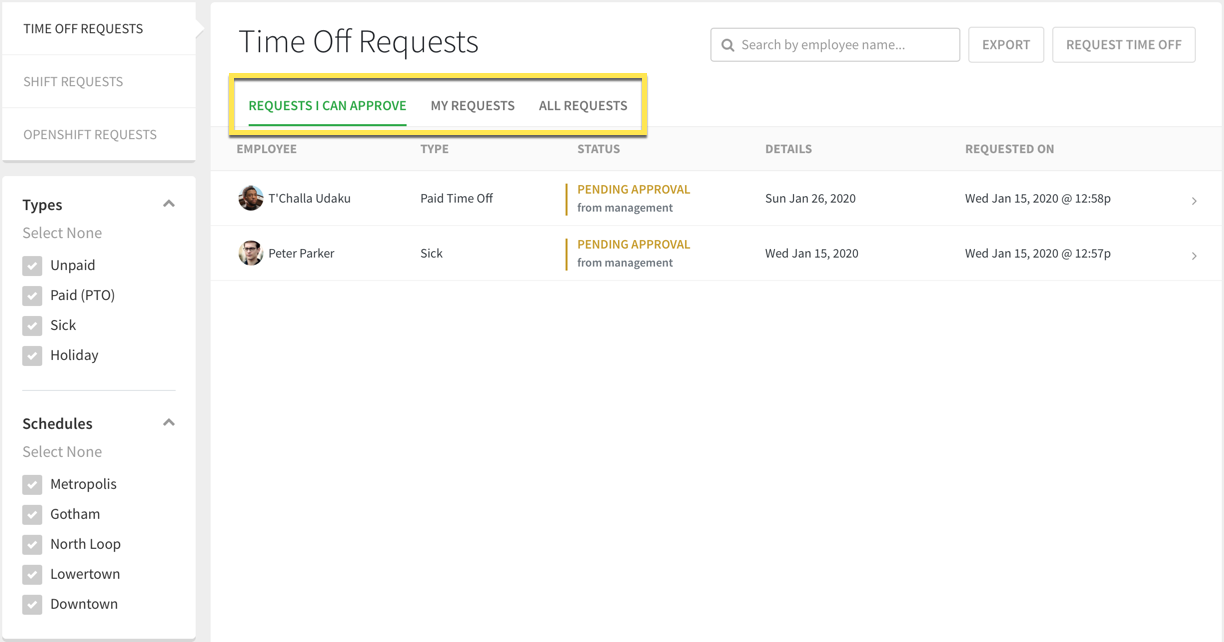The width and height of the screenshot is (1224, 642).
Task: Open Peter Parker's request via the row arrow
Action: pos(1193,255)
